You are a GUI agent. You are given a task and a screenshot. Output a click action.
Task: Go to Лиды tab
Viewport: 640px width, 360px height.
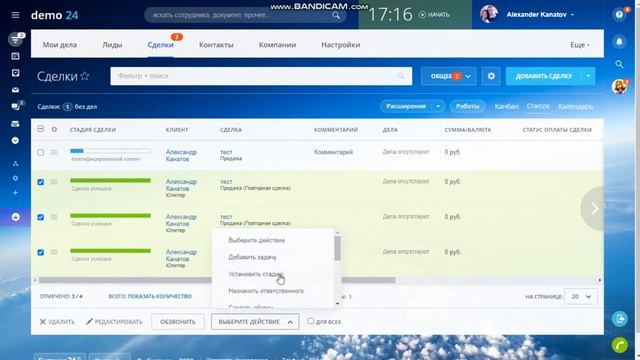pyautogui.click(x=112, y=45)
